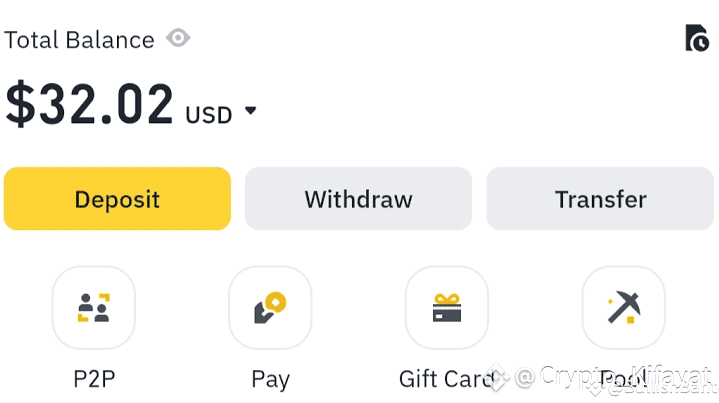
Task: Click the P2P text label
Action: pyautogui.click(x=94, y=379)
